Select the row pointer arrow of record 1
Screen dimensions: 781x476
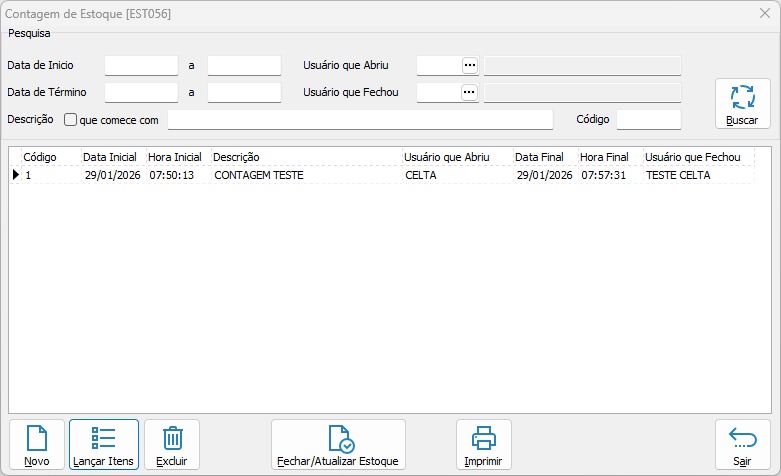click(x=15, y=175)
